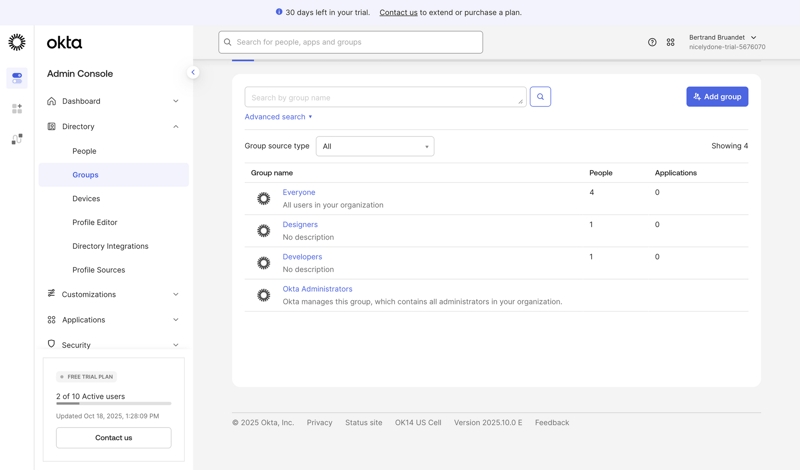
Task: Click the Directory book icon
Action: pyautogui.click(x=52, y=127)
